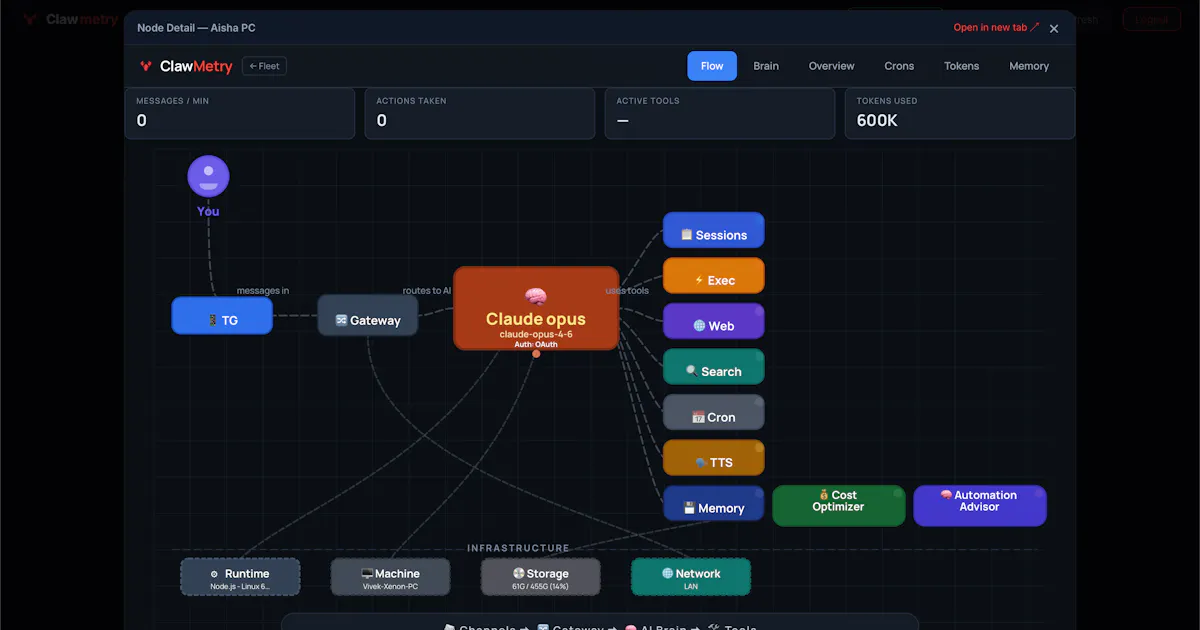Switch to the Brain tab
The height and width of the screenshot is (630, 1200).
click(766, 66)
